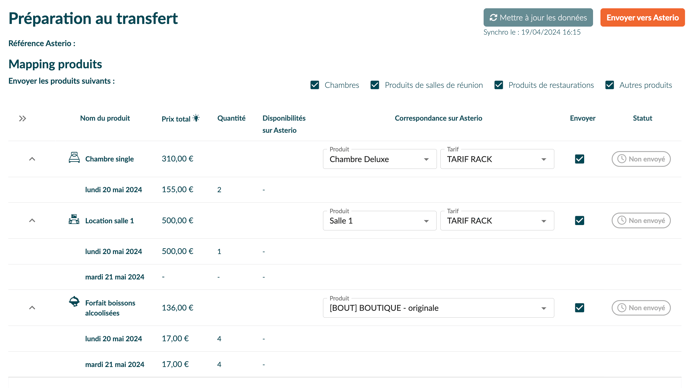Image resolution: width=688 pixels, height=388 pixels.
Task: Click Correspondance sur Asterio column header
Action: (438, 118)
